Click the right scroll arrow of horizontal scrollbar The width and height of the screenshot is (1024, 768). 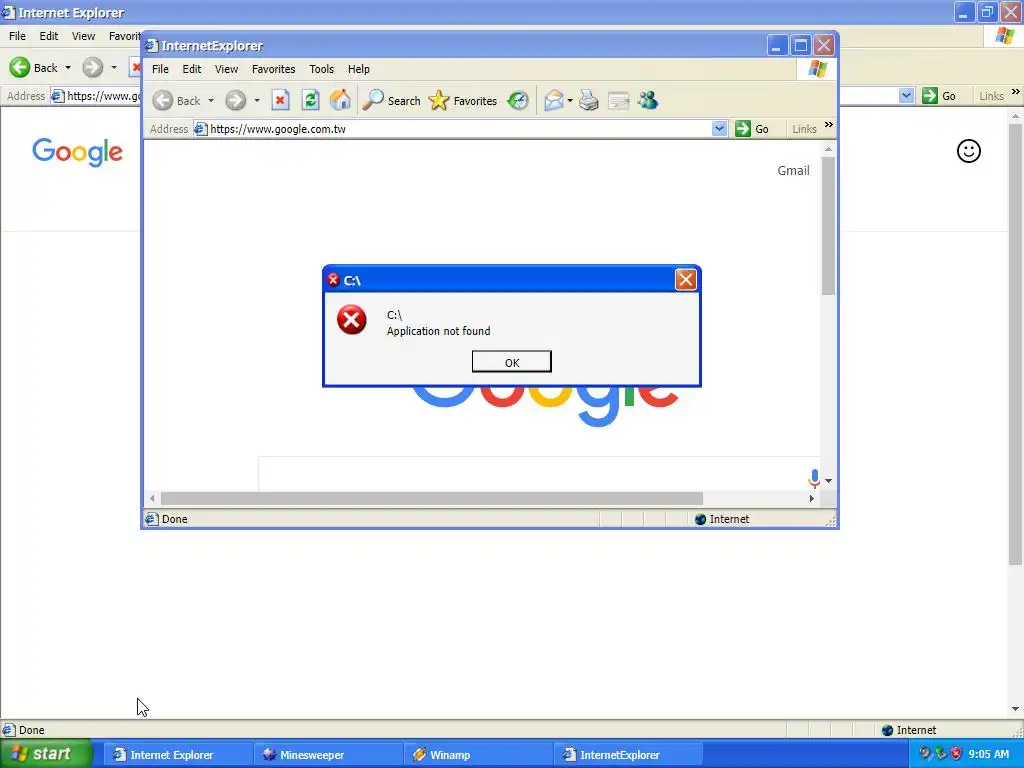[812, 498]
